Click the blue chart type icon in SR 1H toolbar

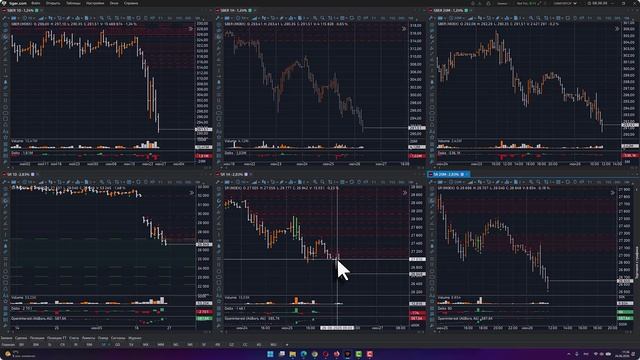(x=227, y=182)
